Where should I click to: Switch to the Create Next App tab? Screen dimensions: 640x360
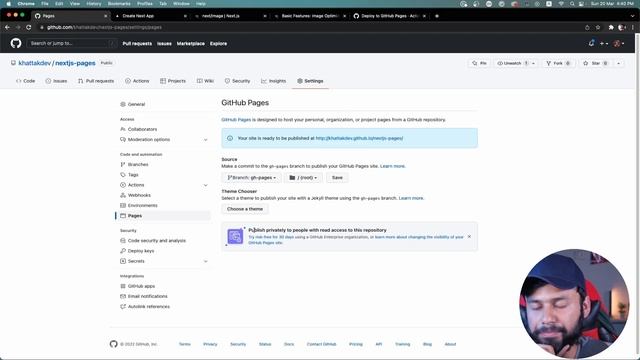149,16
